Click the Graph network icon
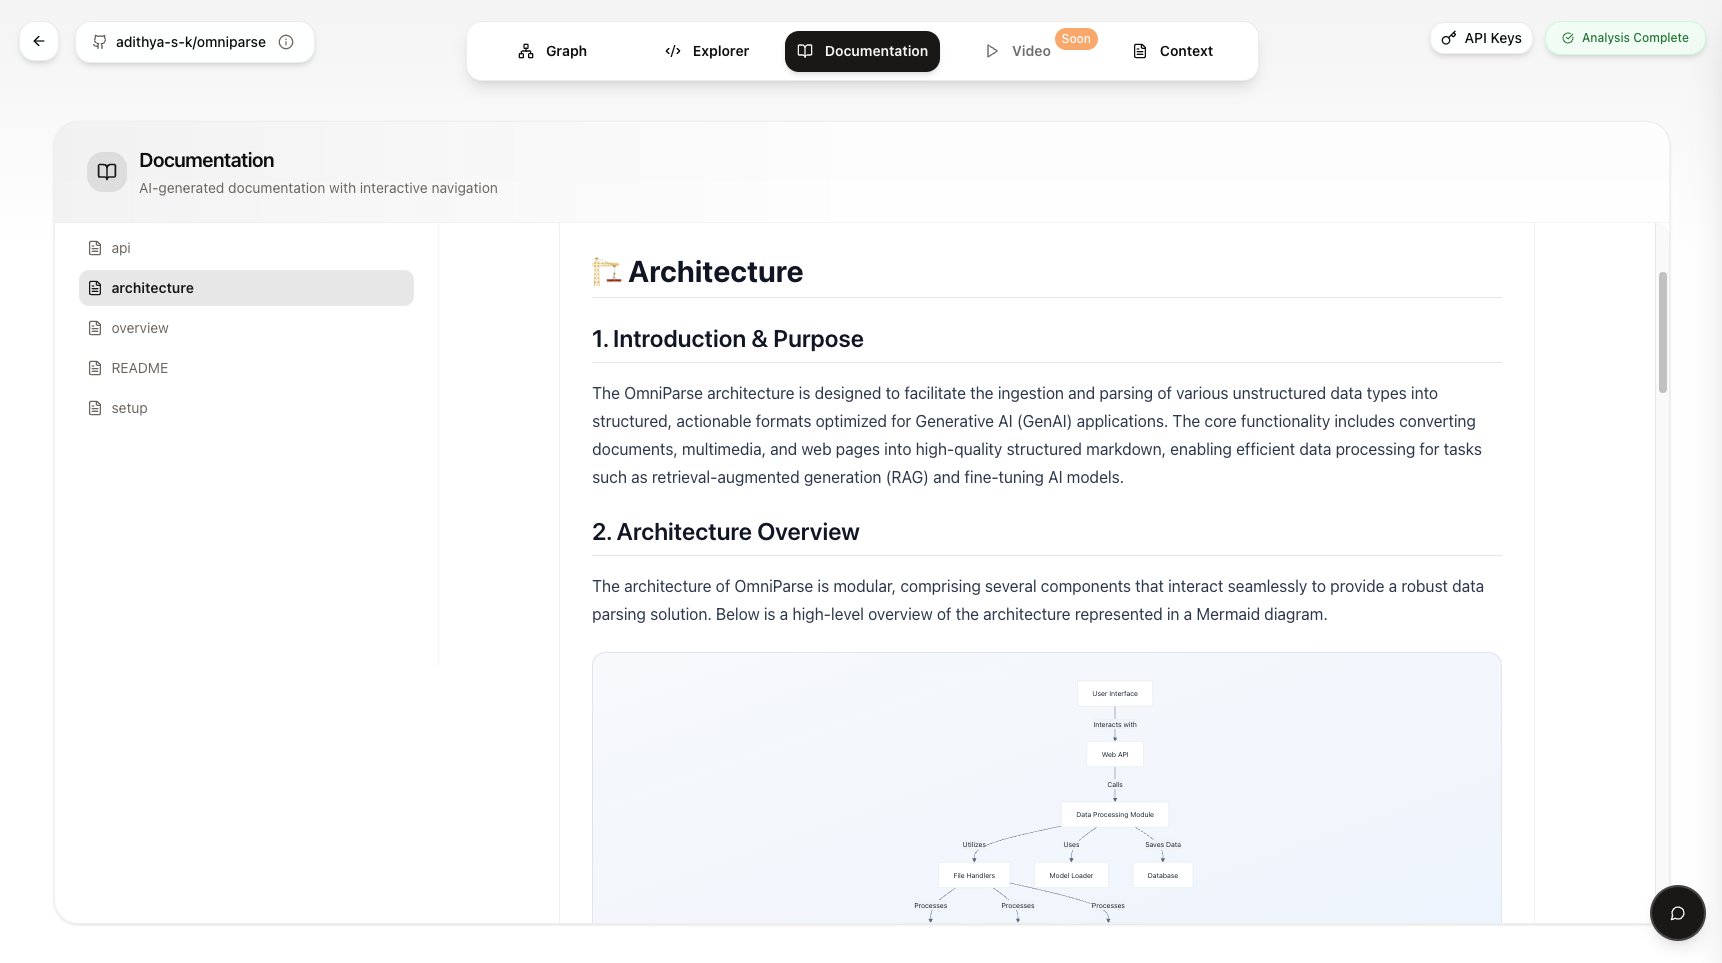The image size is (1722, 963). click(526, 51)
